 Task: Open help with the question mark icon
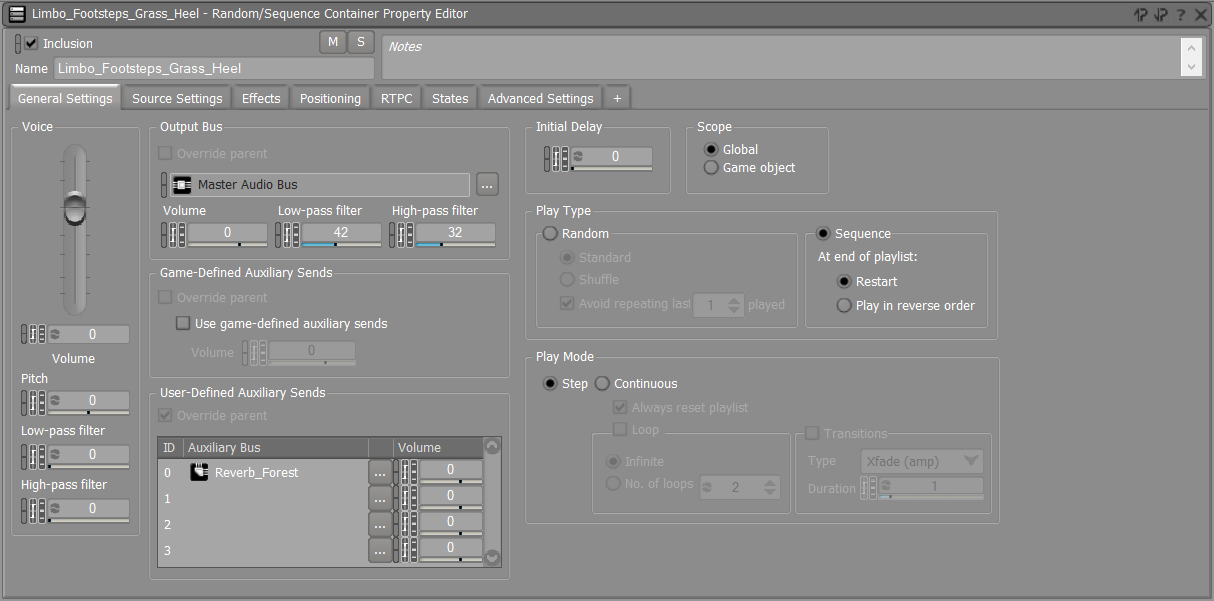[x=1181, y=15]
